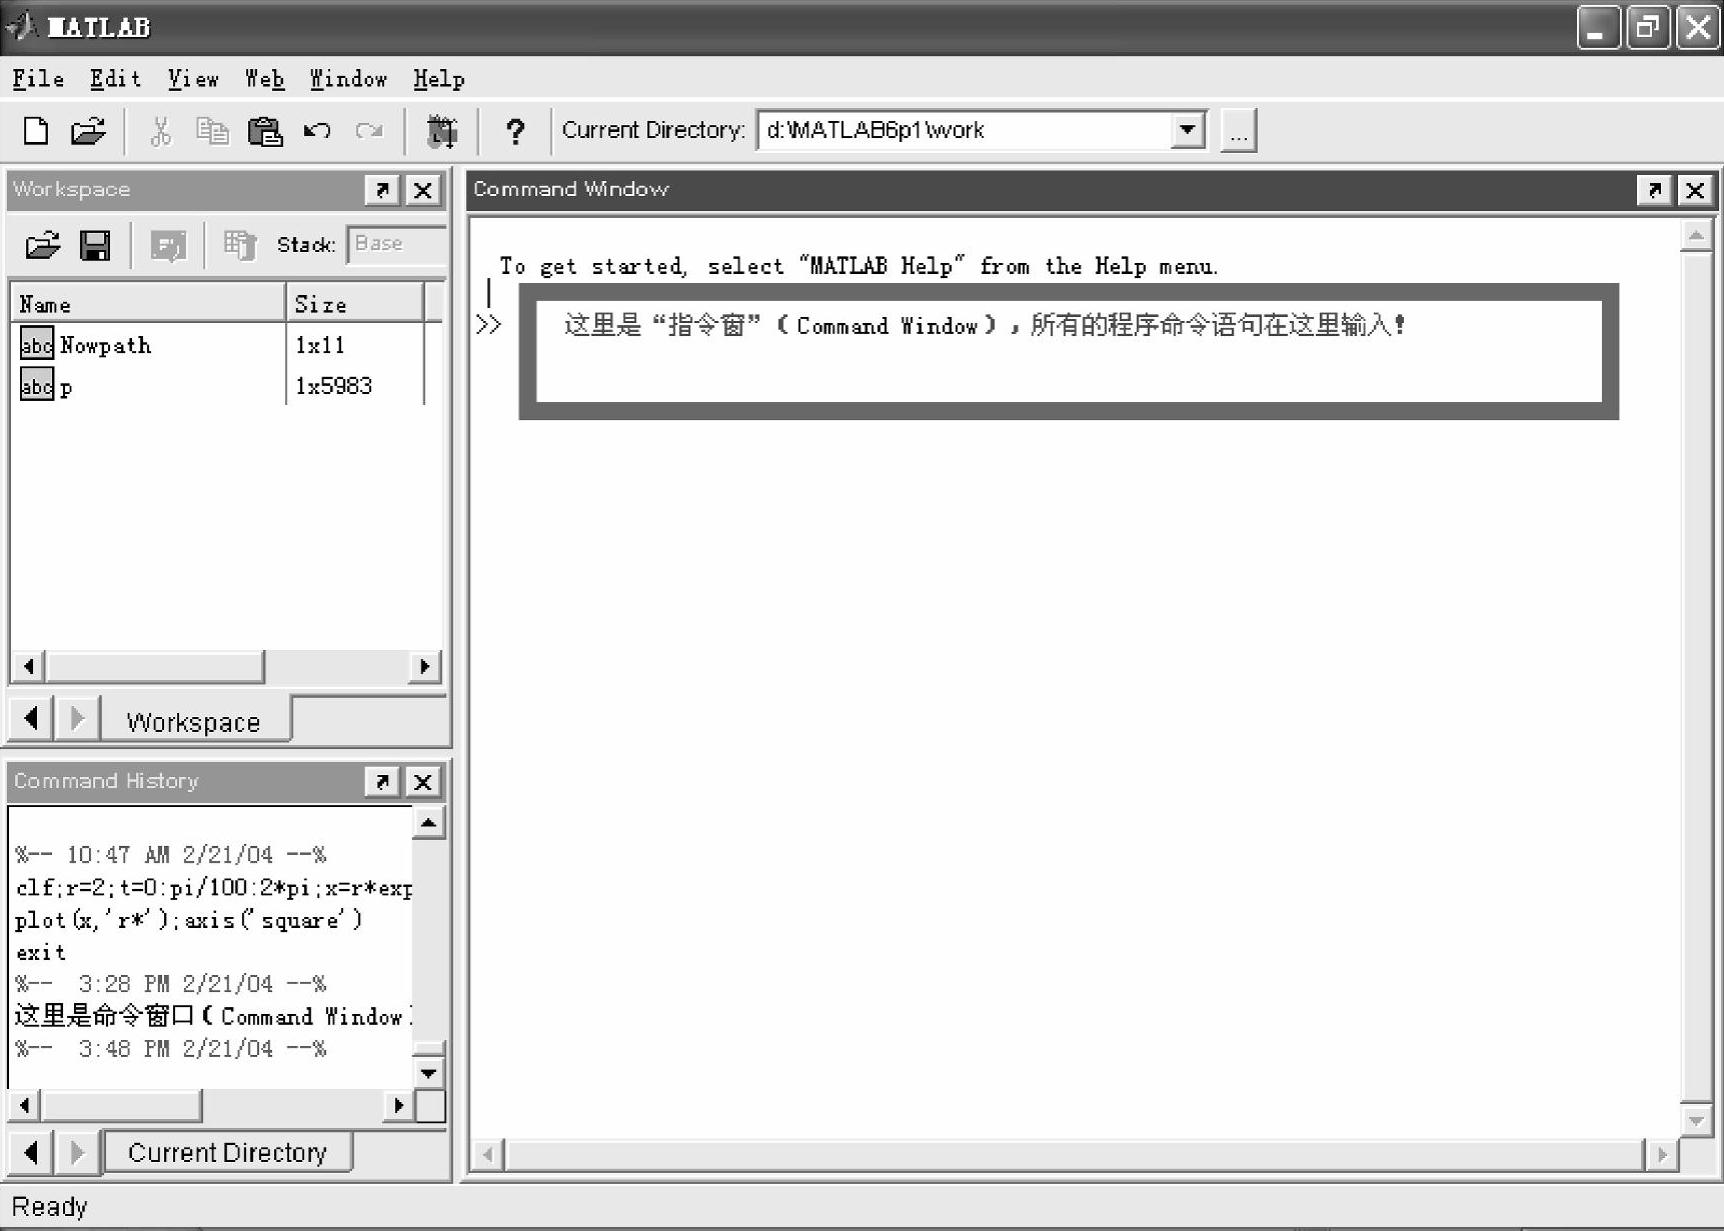Open the Window menu
This screenshot has height=1231, width=1724.
click(348, 79)
